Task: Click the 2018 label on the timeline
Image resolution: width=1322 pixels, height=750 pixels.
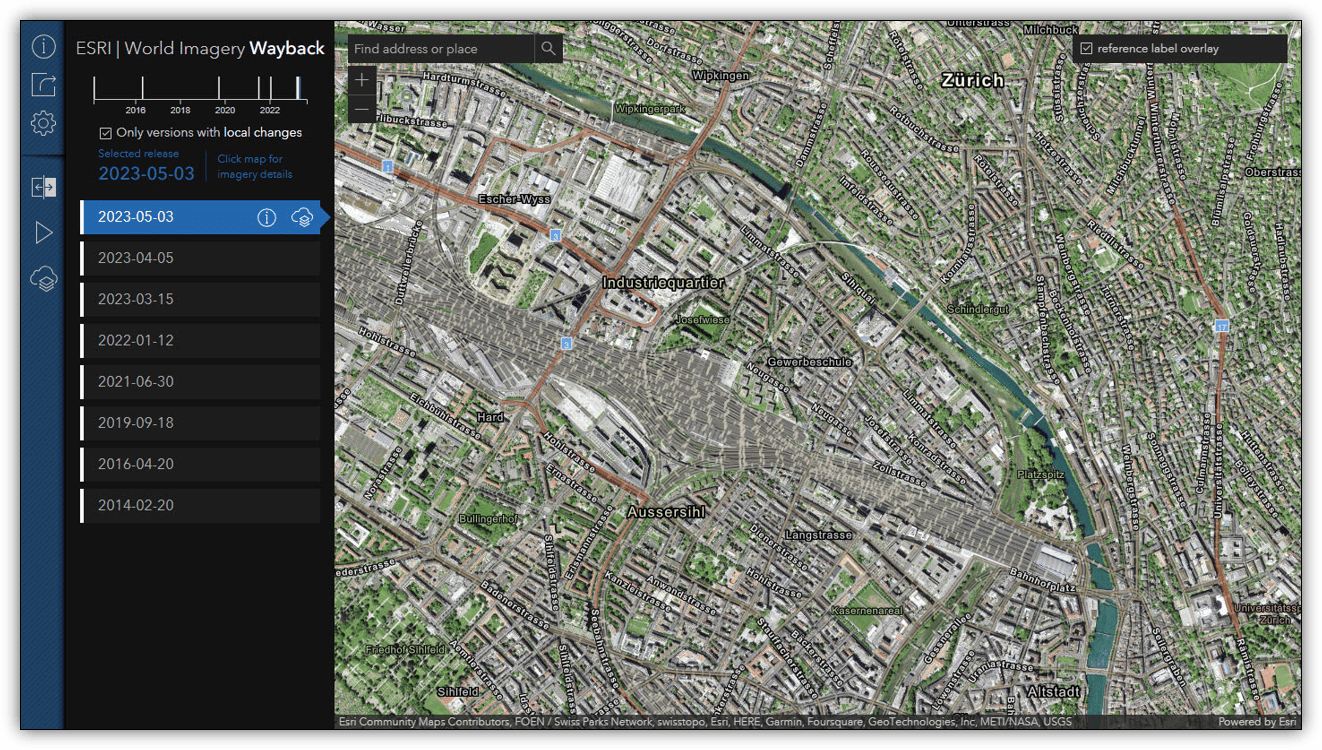Action: click(181, 110)
